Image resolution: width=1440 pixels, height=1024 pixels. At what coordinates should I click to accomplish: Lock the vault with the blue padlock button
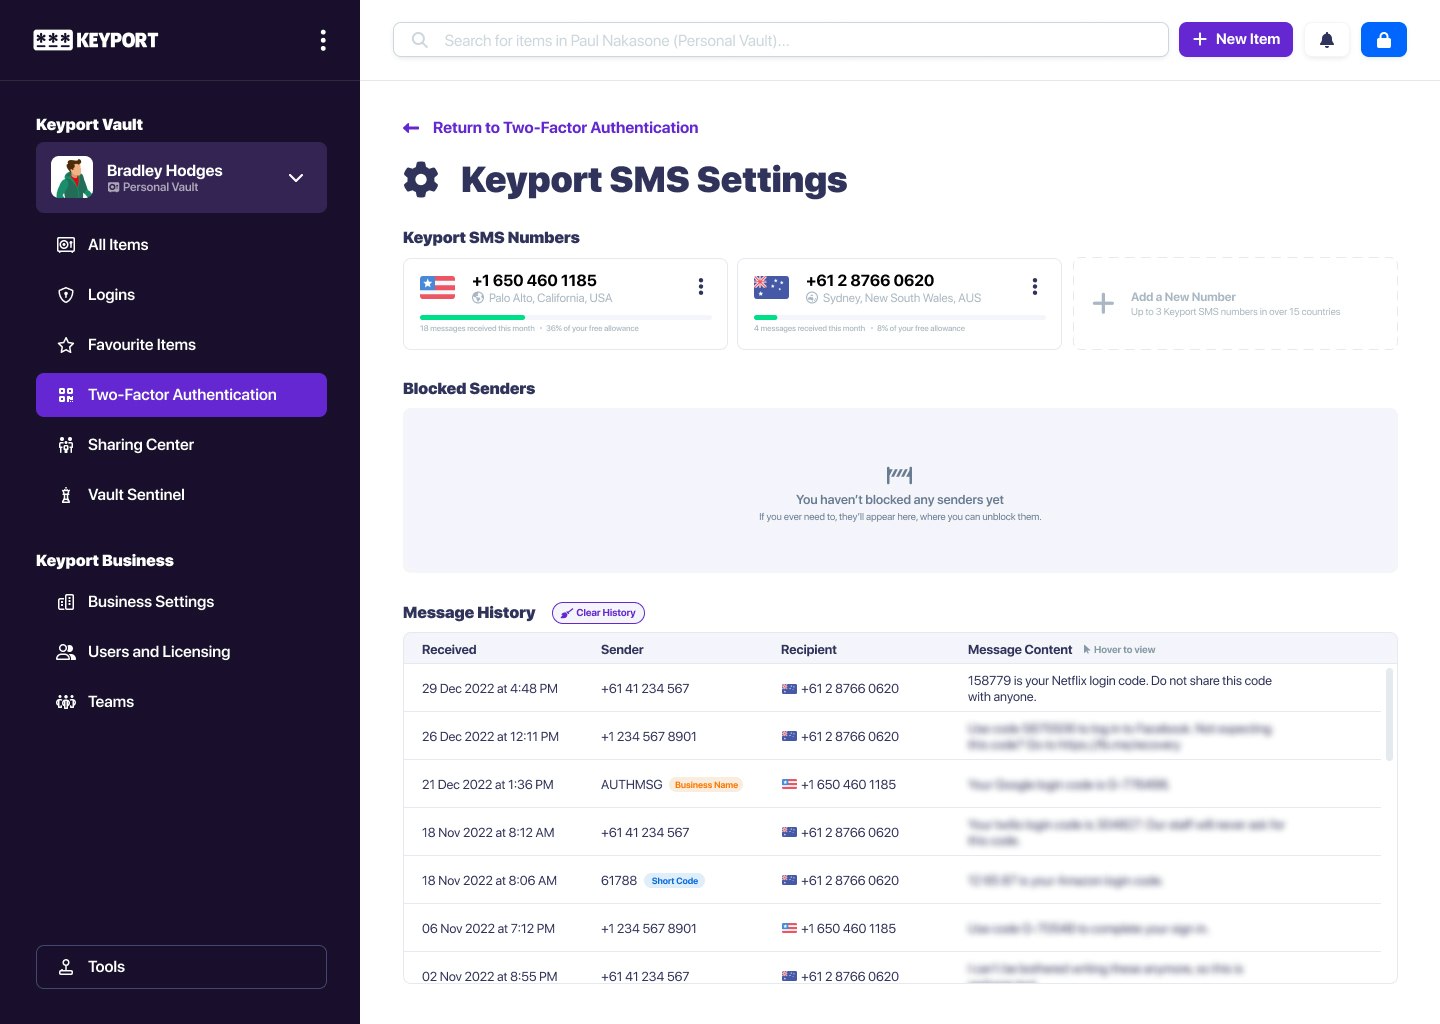point(1384,40)
